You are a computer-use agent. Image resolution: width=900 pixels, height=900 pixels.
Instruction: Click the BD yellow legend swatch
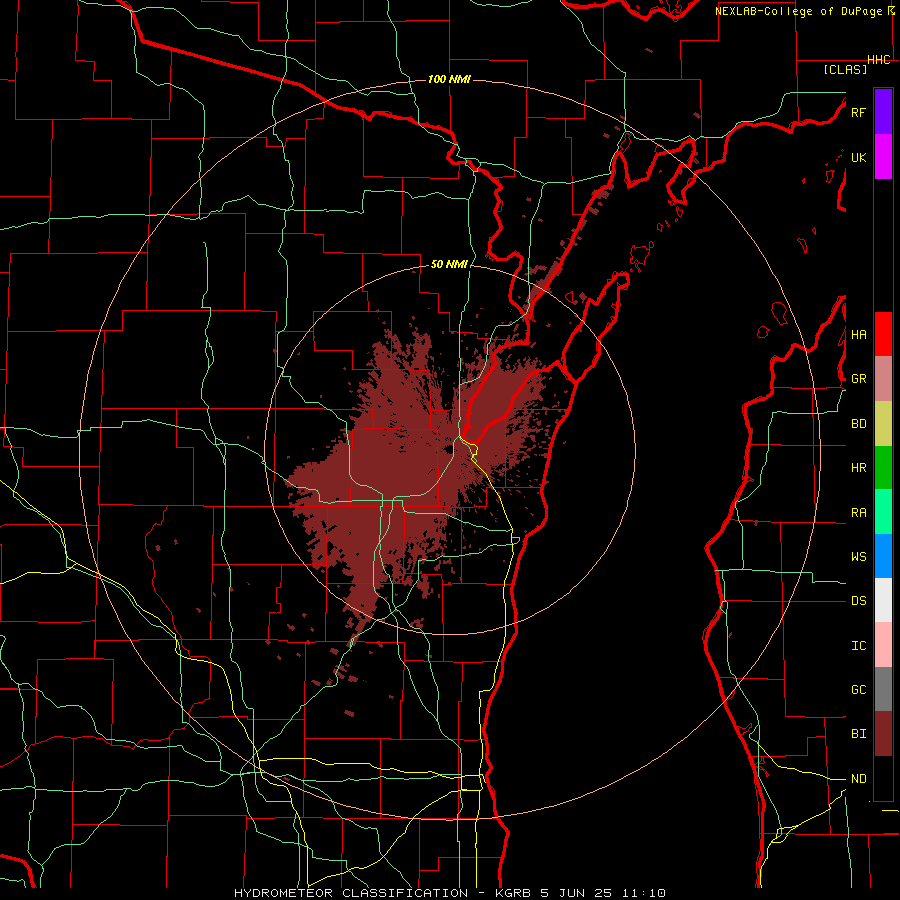pyautogui.click(x=883, y=424)
